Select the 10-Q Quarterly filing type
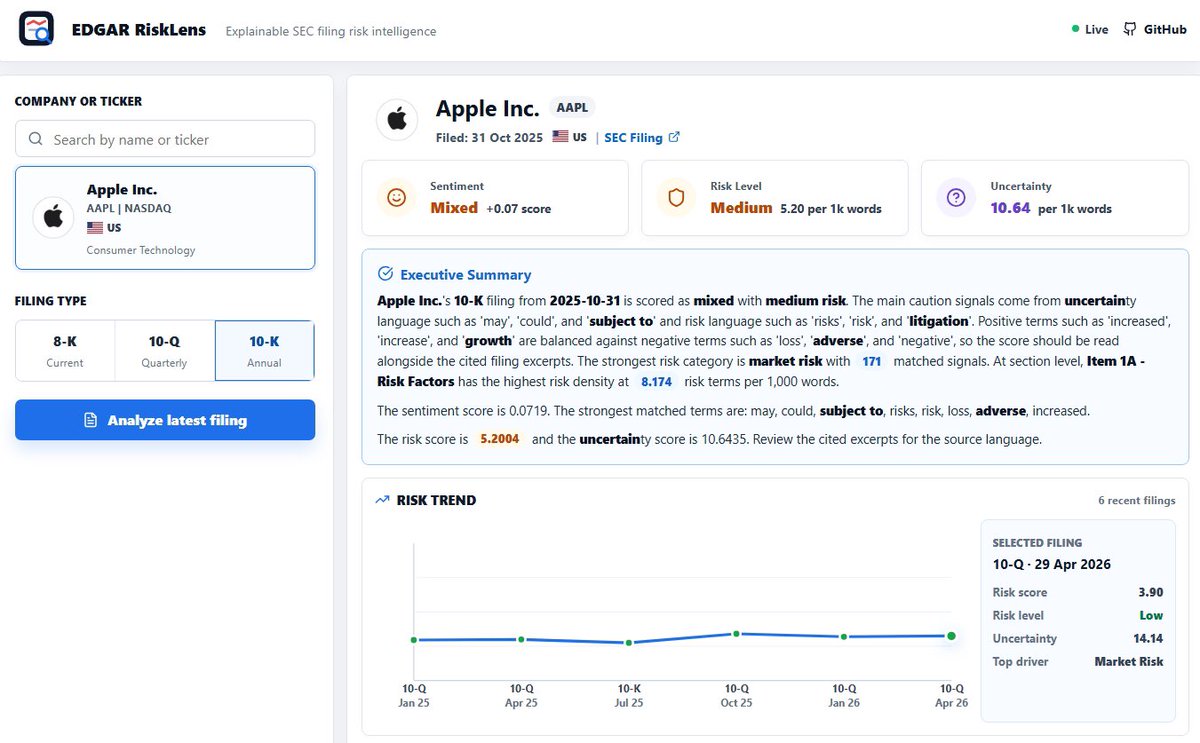This screenshot has height=743, width=1200. point(164,351)
